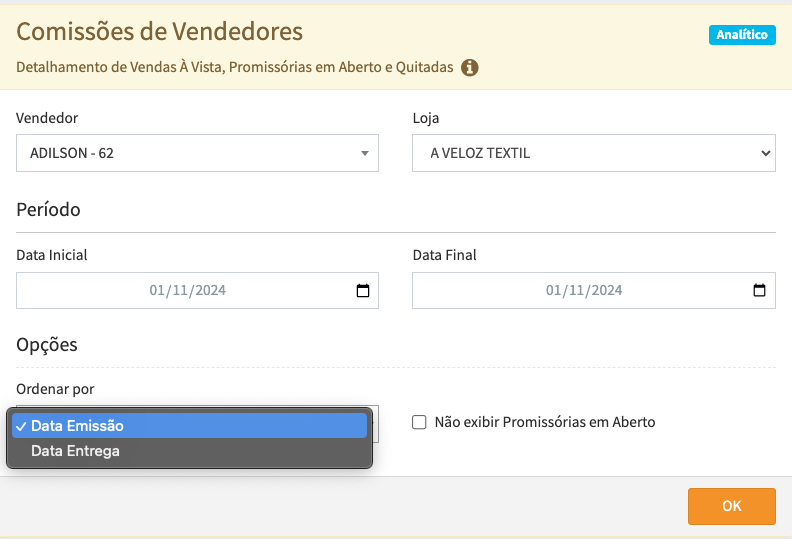Screen dimensions: 792x539
Task: Open the Data Final calendar picker icon
Action: coord(759,291)
